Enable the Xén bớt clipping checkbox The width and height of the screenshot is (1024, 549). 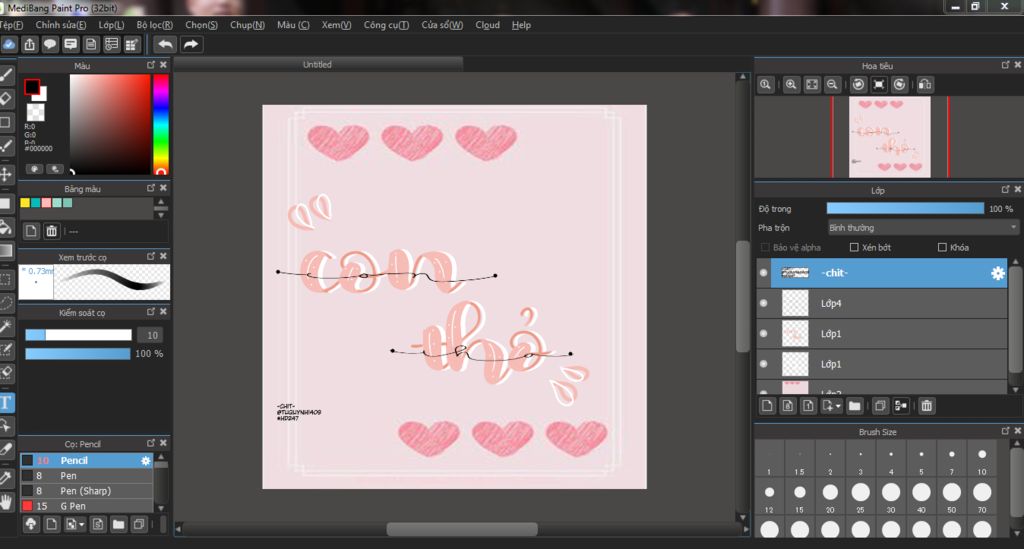click(854, 247)
